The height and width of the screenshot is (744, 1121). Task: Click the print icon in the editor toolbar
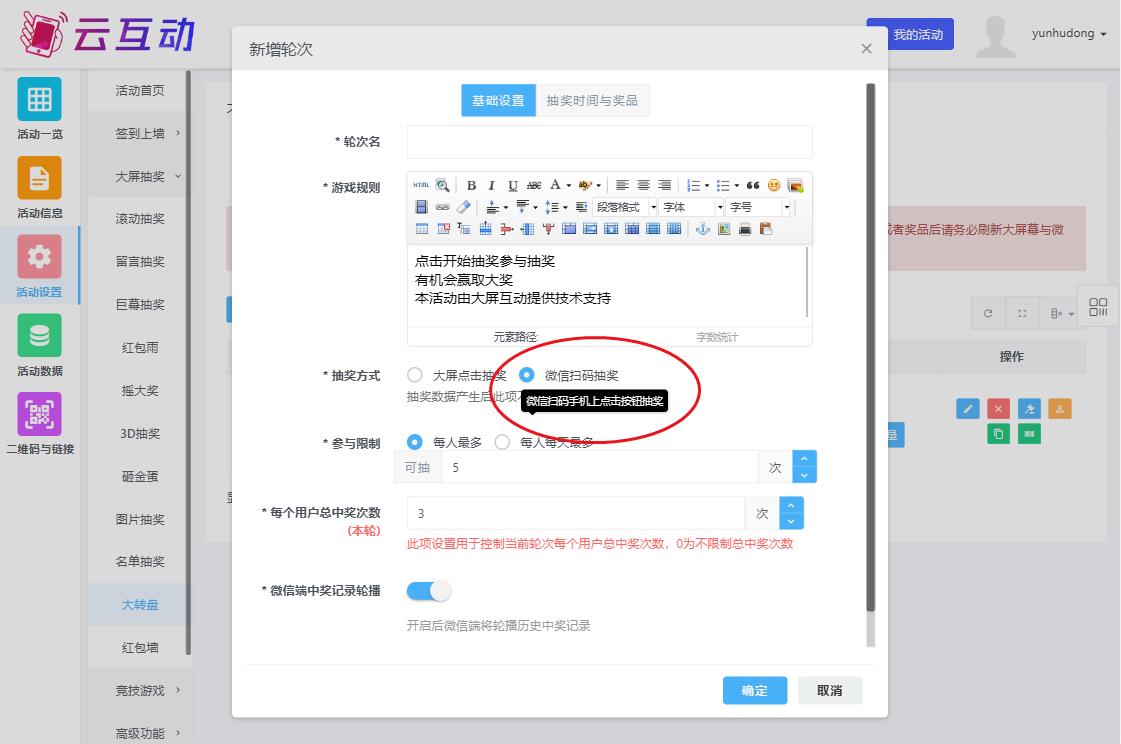click(745, 229)
